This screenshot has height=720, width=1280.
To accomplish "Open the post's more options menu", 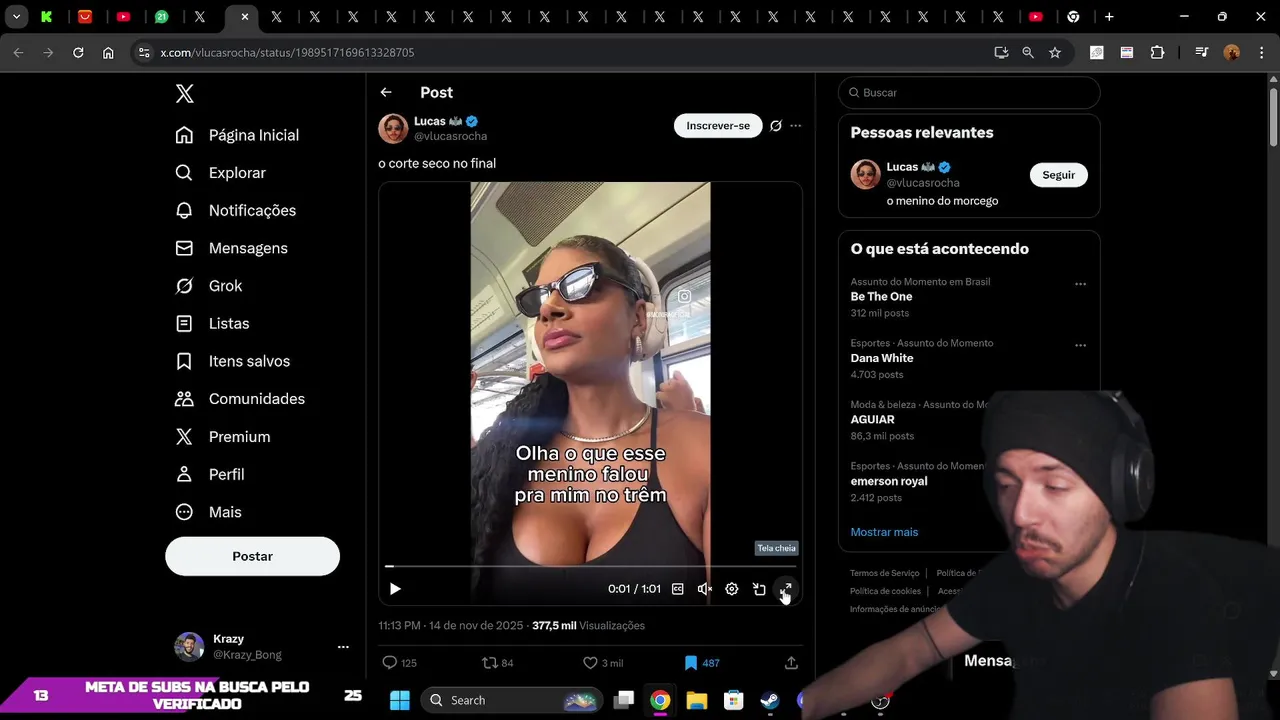I will coord(796,126).
